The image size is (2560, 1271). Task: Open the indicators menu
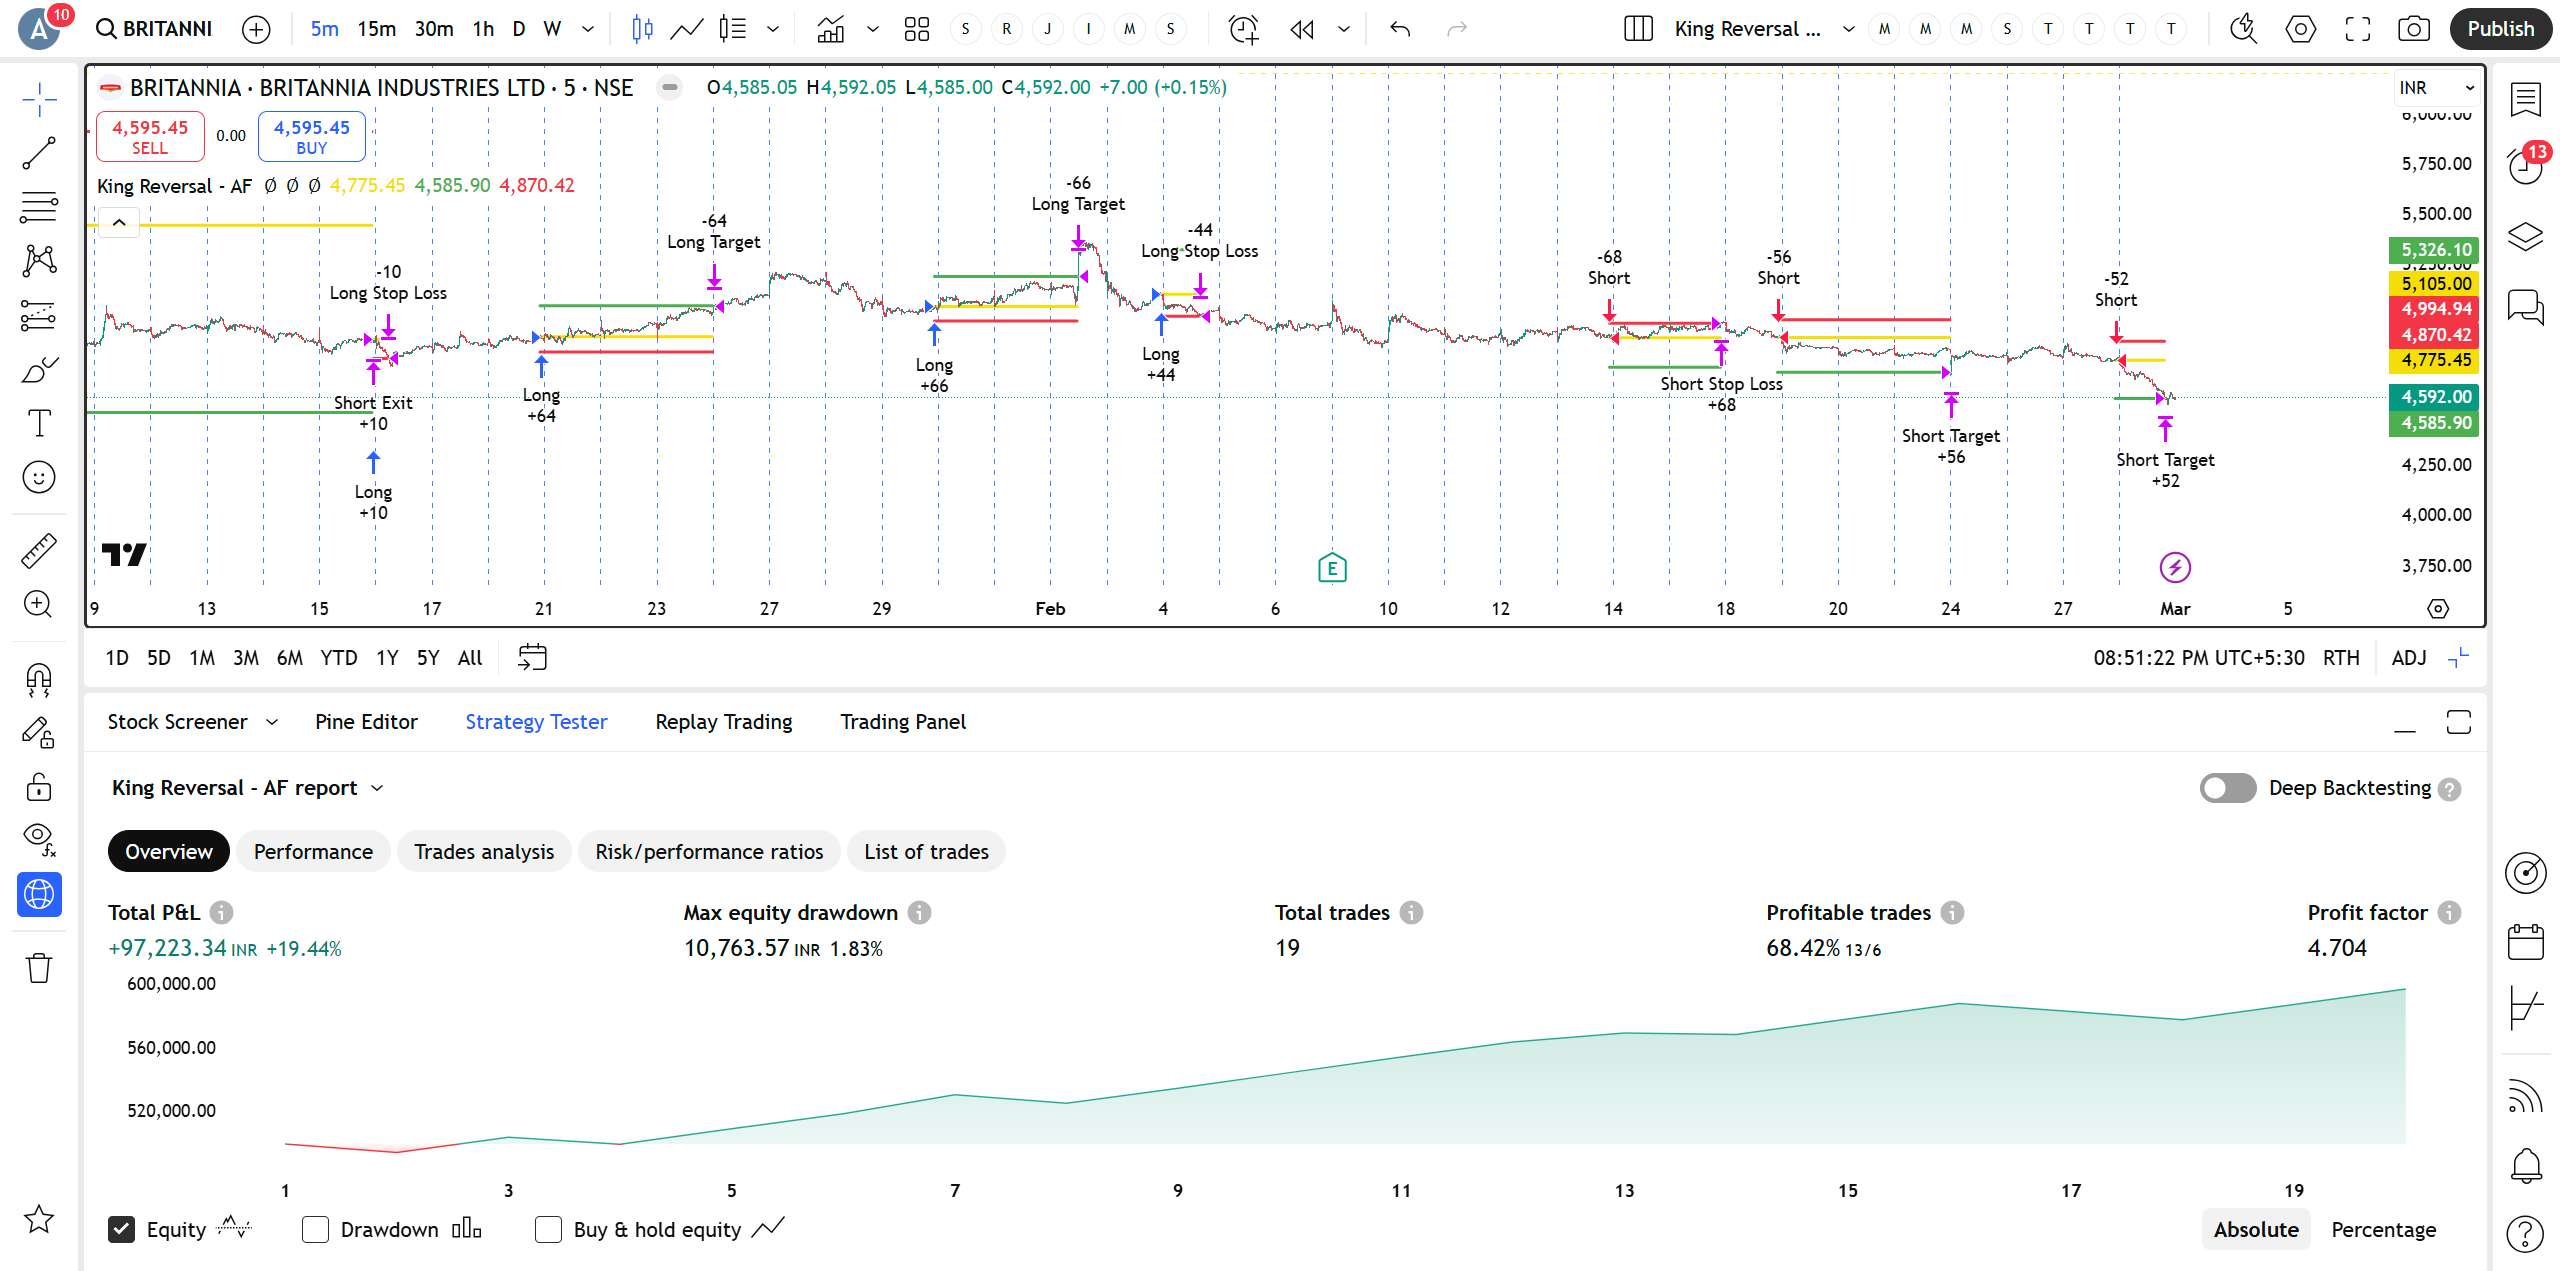pyautogui.click(x=830, y=29)
